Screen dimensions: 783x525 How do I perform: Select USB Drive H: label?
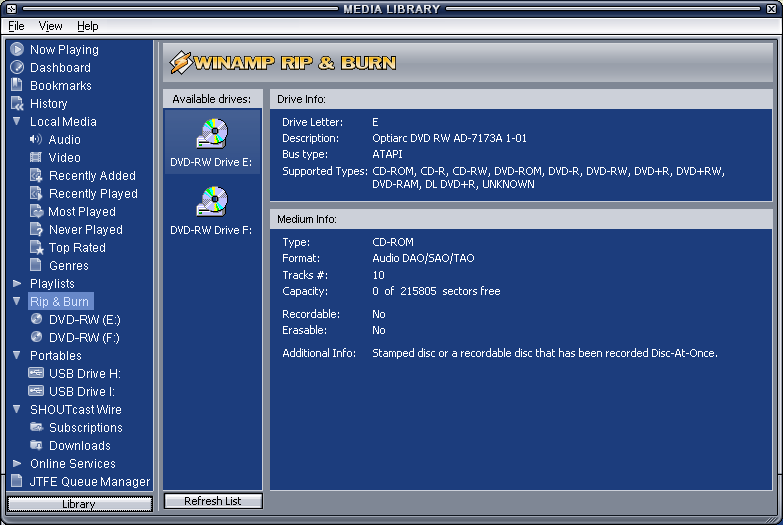pos(85,373)
